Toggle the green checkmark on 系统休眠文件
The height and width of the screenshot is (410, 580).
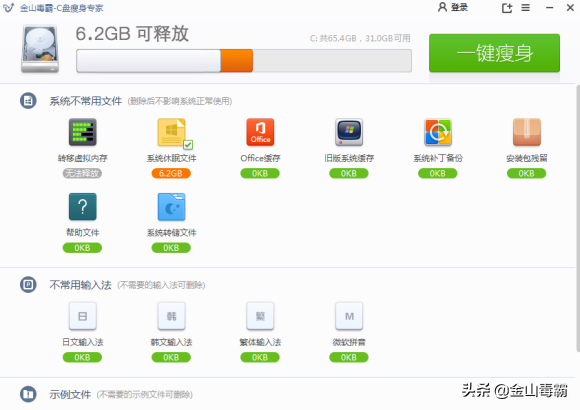click(x=188, y=145)
